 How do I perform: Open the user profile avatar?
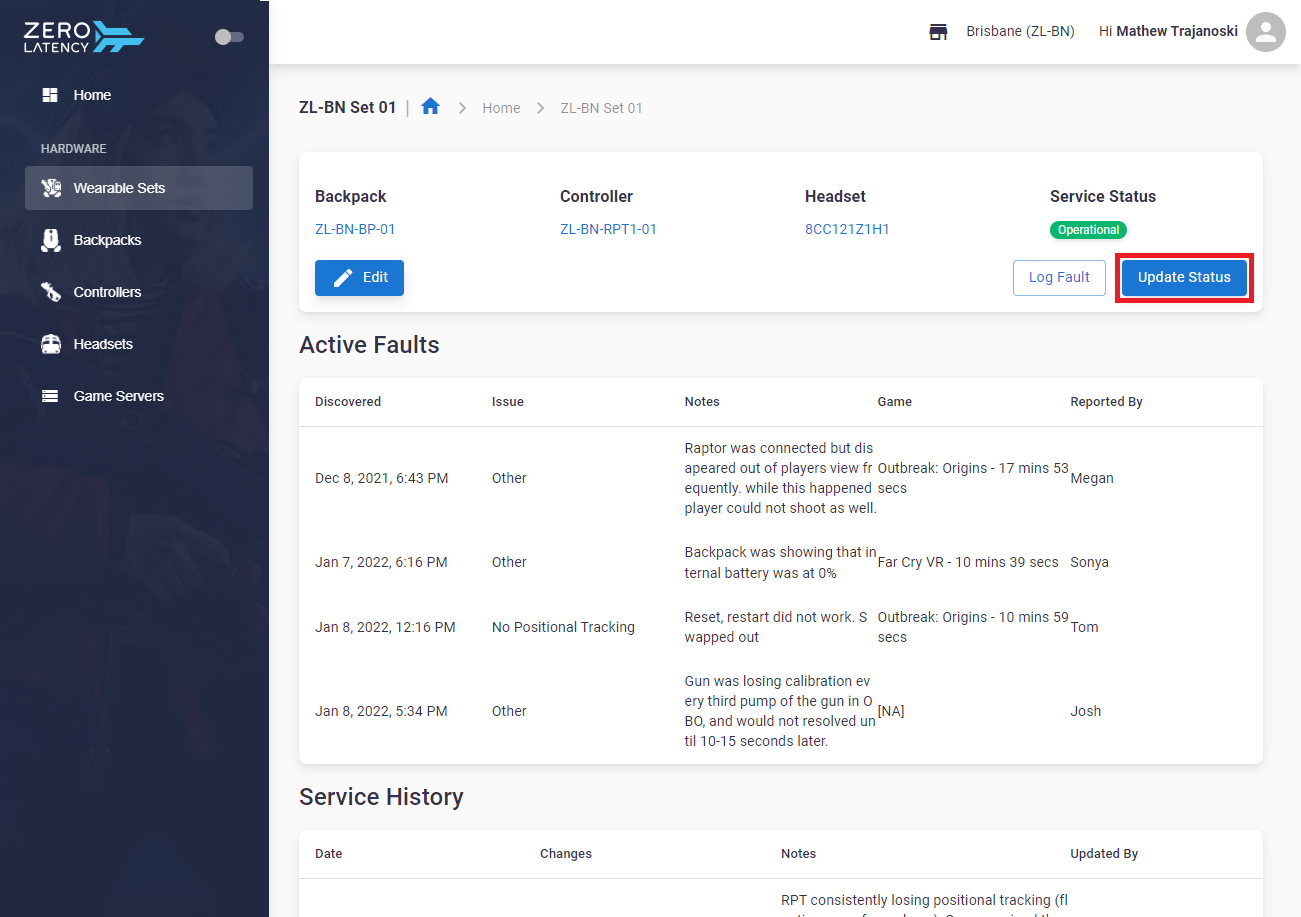(x=1266, y=32)
